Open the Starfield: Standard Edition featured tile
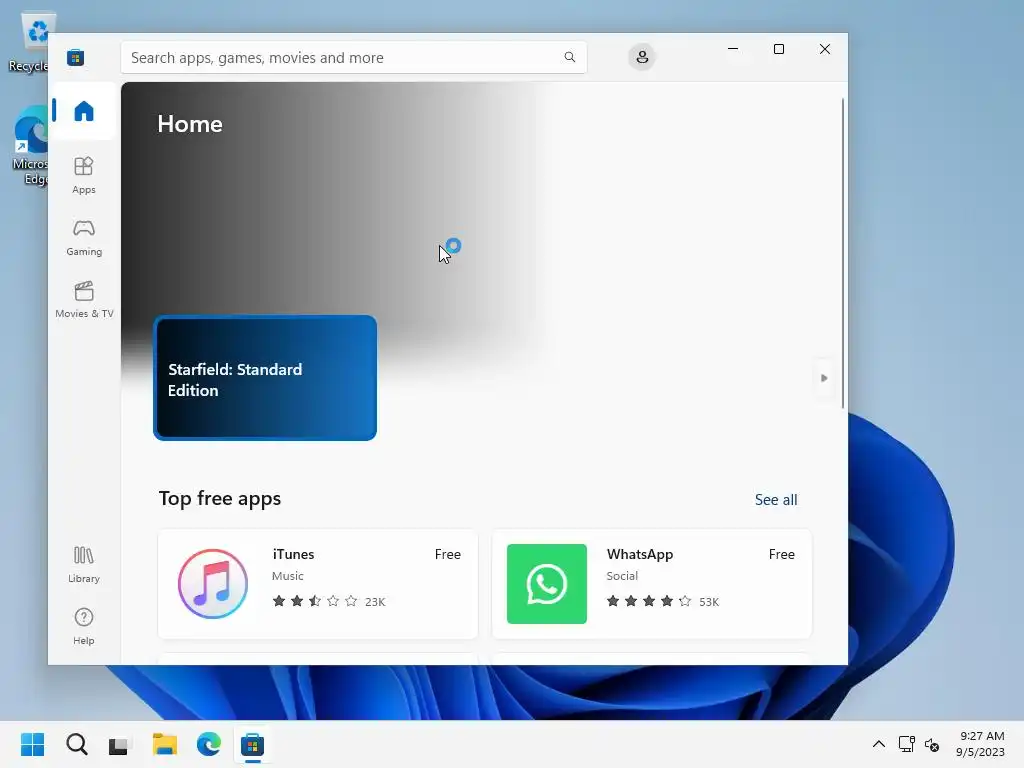The image size is (1024, 768). coord(265,378)
